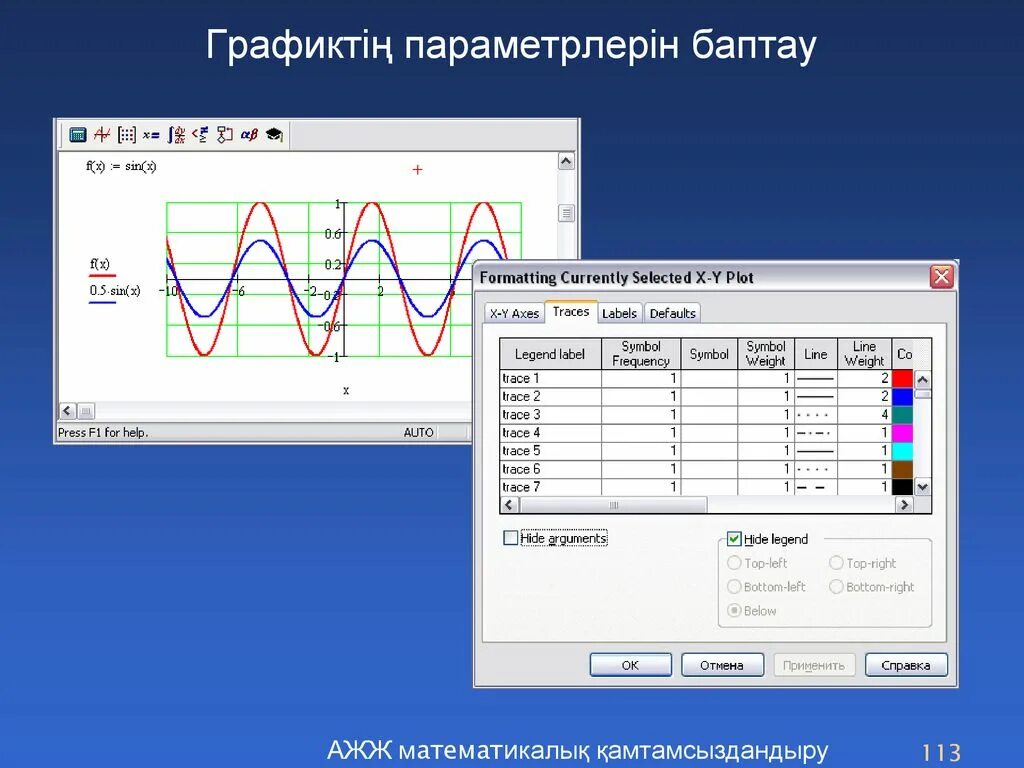Switch to the Labels tab

[619, 313]
